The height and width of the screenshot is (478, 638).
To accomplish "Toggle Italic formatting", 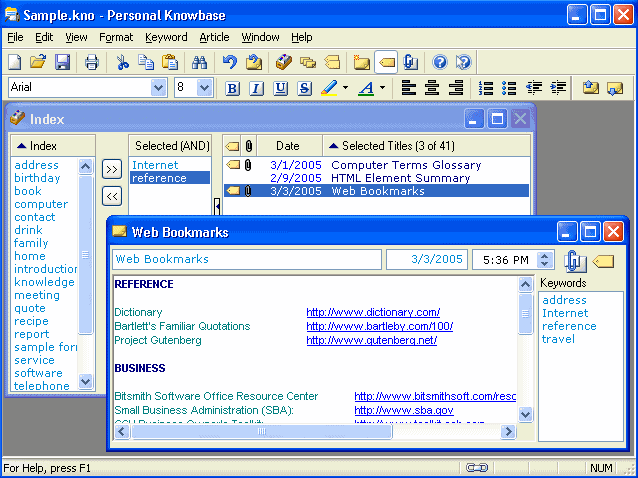I will pos(256,88).
